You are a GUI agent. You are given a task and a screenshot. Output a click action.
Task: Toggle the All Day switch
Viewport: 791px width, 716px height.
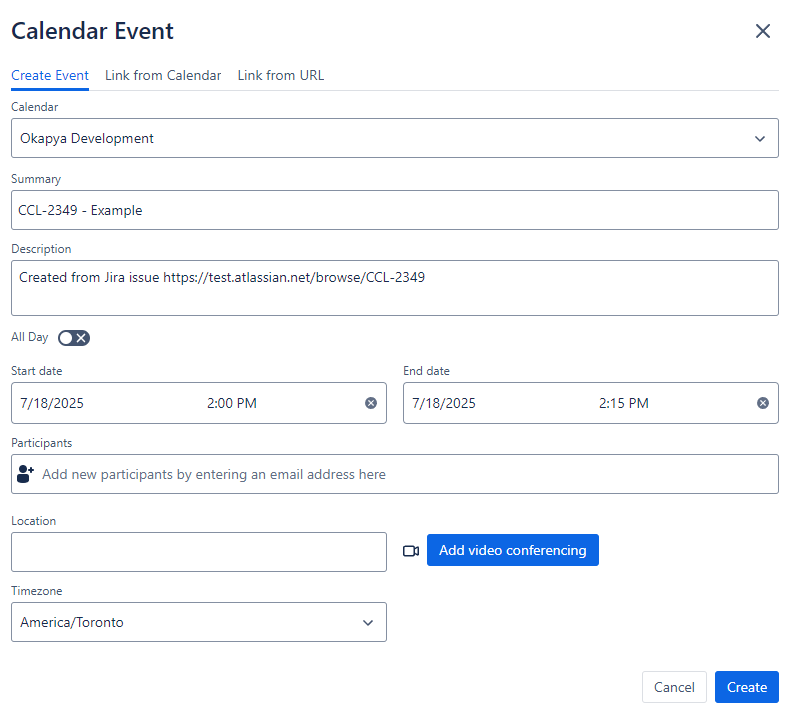click(74, 338)
